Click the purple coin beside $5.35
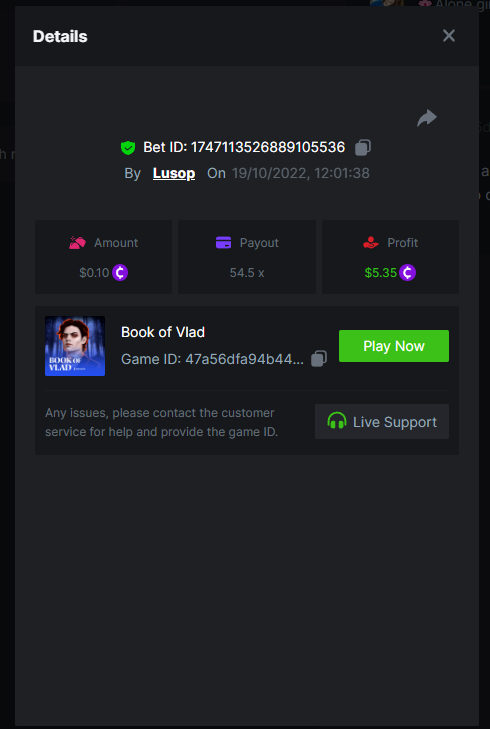The width and height of the screenshot is (490, 729). pyautogui.click(x=408, y=272)
